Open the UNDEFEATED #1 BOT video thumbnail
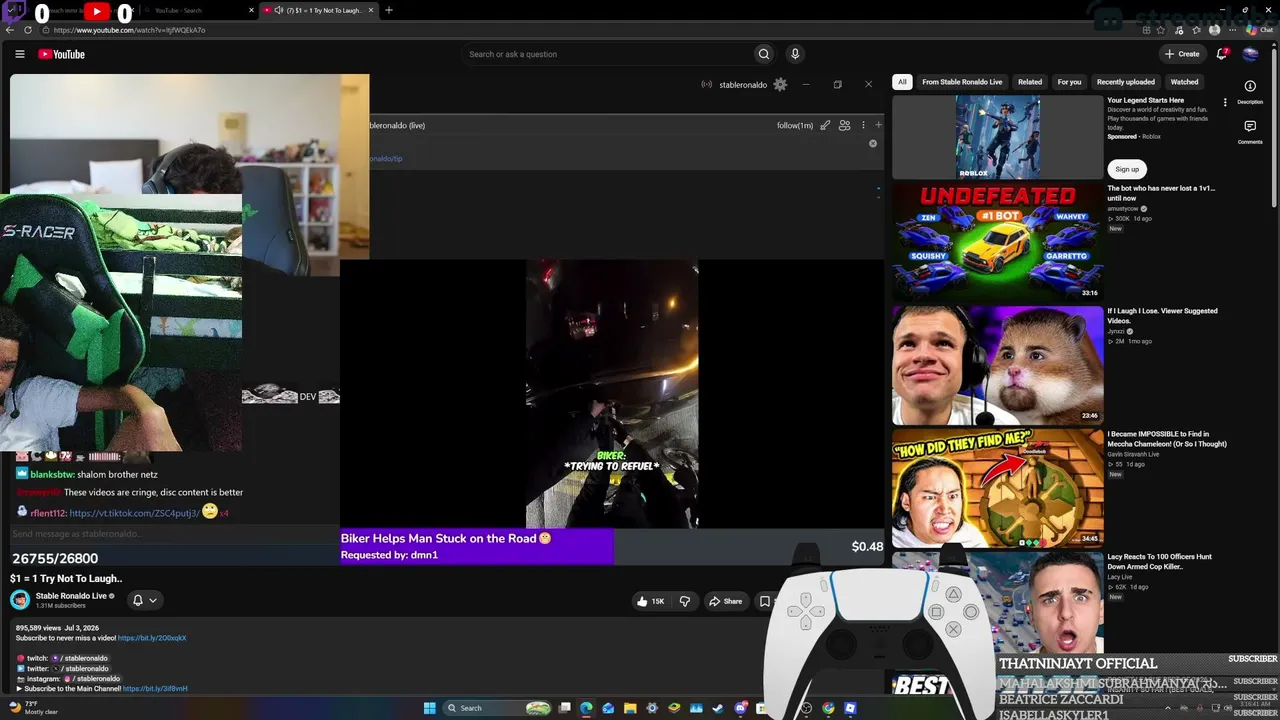1280x720 pixels. [x=998, y=241]
